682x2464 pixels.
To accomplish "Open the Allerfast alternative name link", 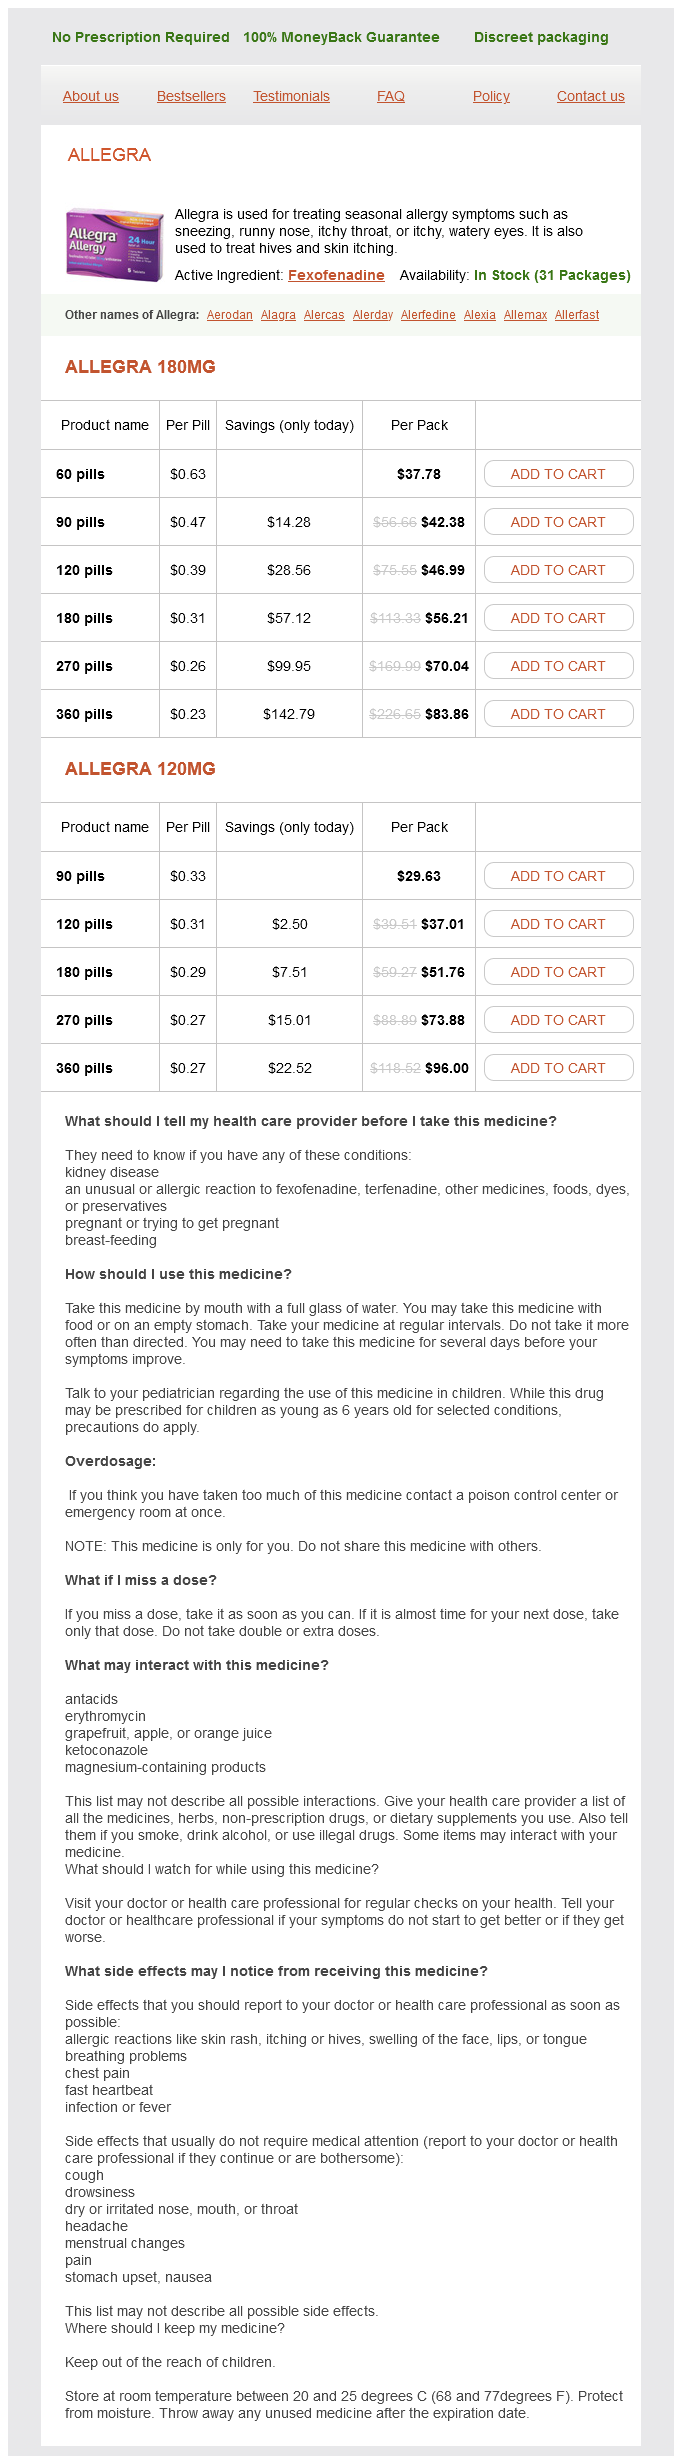I will pyautogui.click(x=577, y=315).
